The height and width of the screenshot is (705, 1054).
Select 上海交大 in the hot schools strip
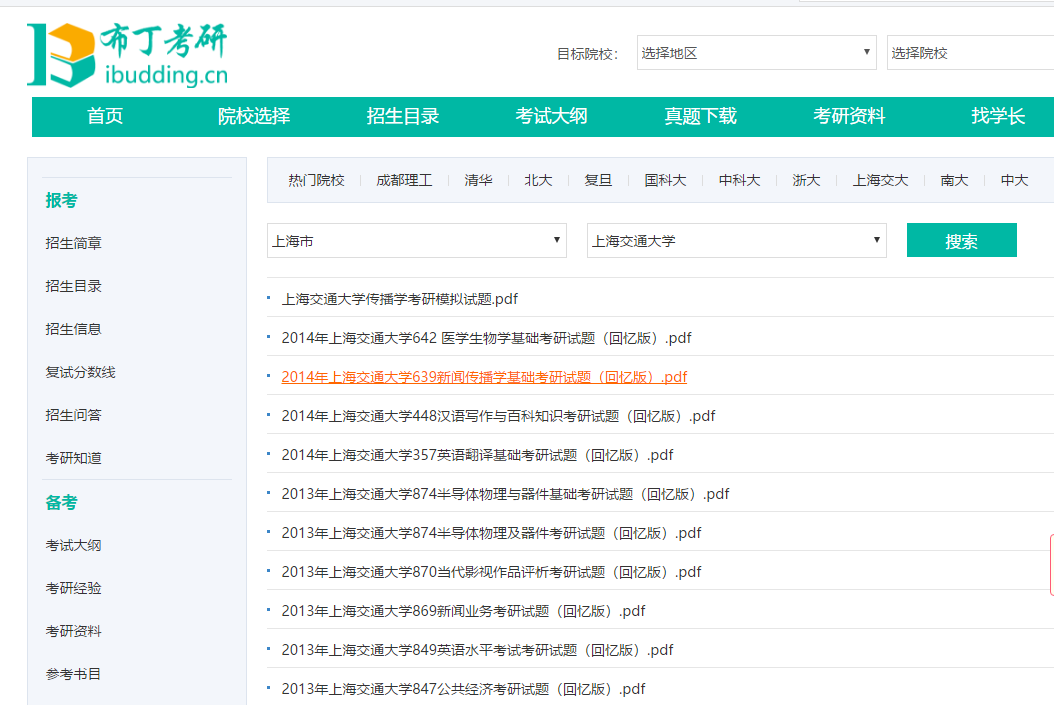click(x=880, y=180)
